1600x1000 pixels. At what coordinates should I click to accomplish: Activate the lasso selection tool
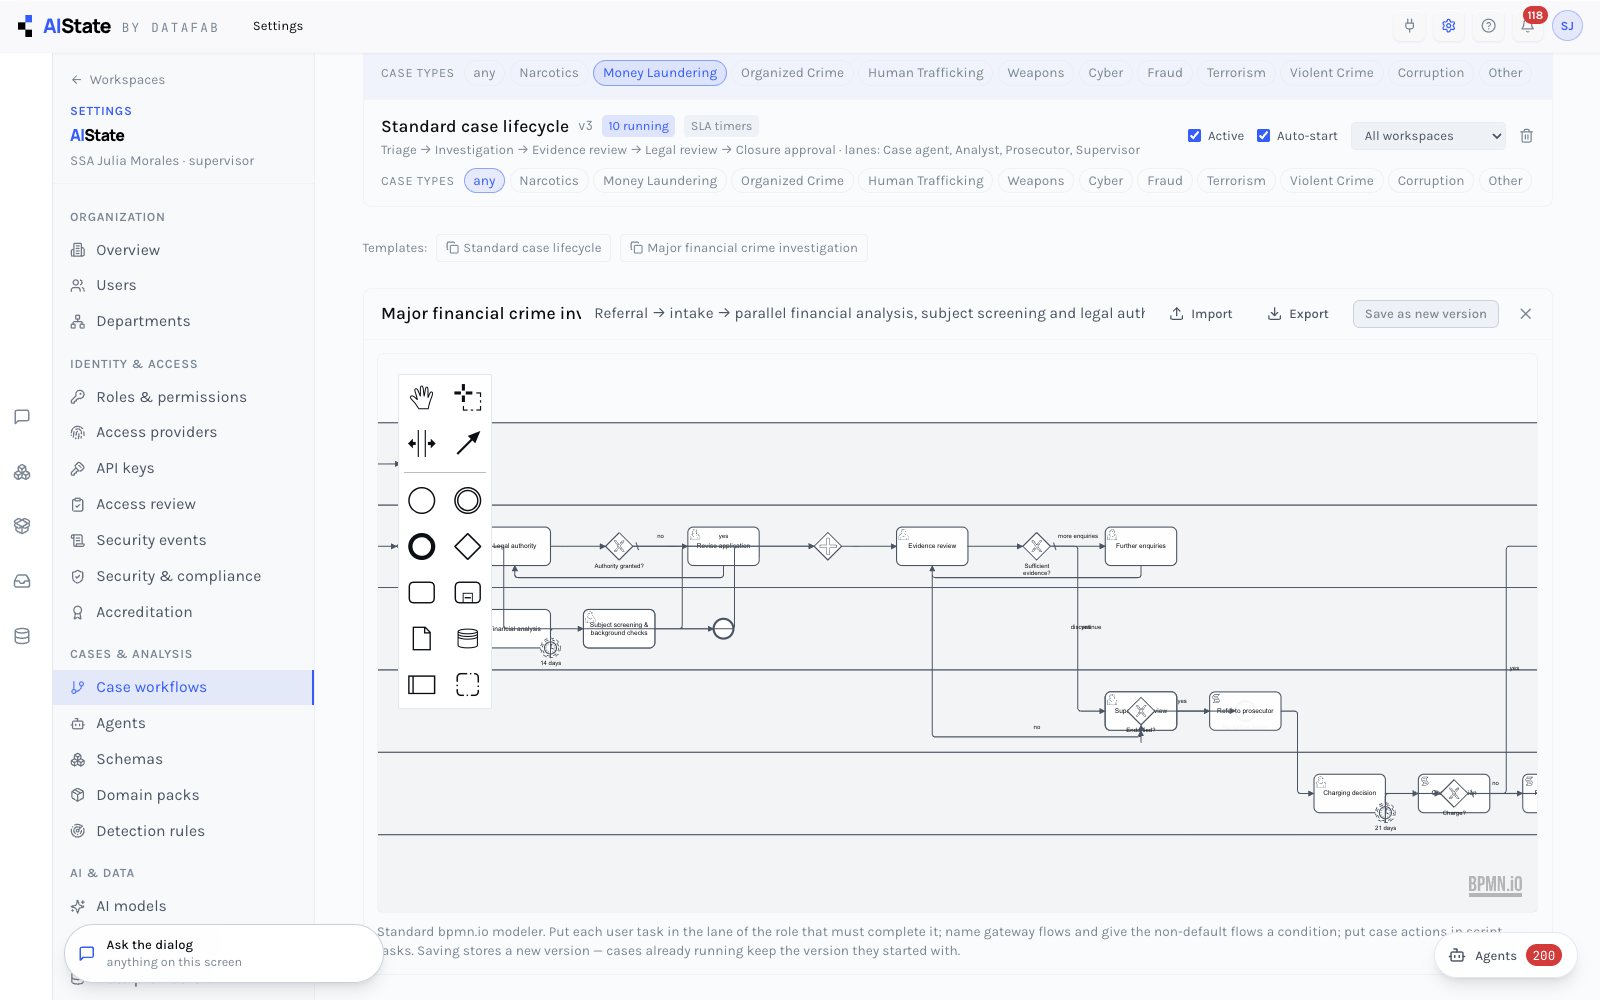tap(468, 397)
